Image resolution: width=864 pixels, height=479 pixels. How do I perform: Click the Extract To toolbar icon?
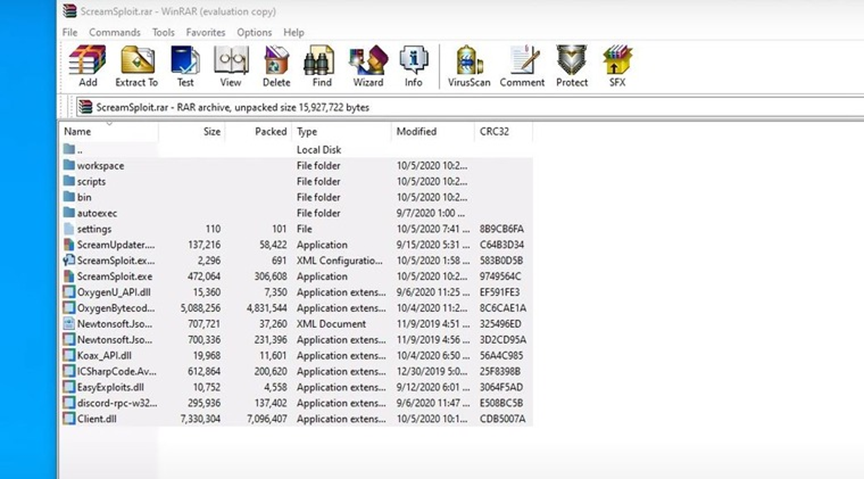pyautogui.click(x=136, y=66)
